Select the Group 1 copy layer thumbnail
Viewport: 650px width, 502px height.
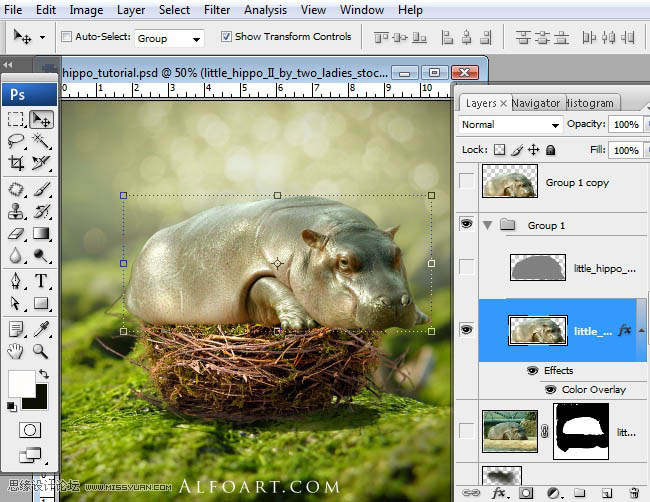(x=510, y=183)
